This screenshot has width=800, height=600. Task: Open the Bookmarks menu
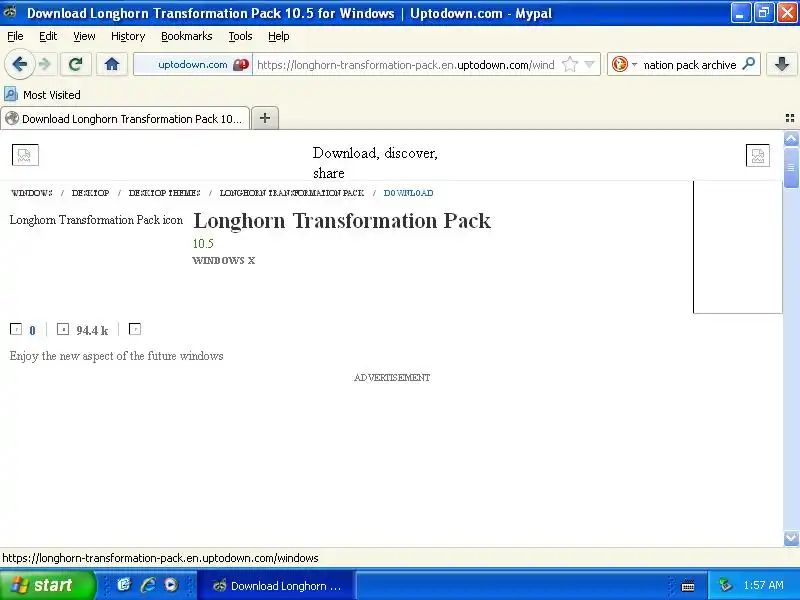[186, 36]
